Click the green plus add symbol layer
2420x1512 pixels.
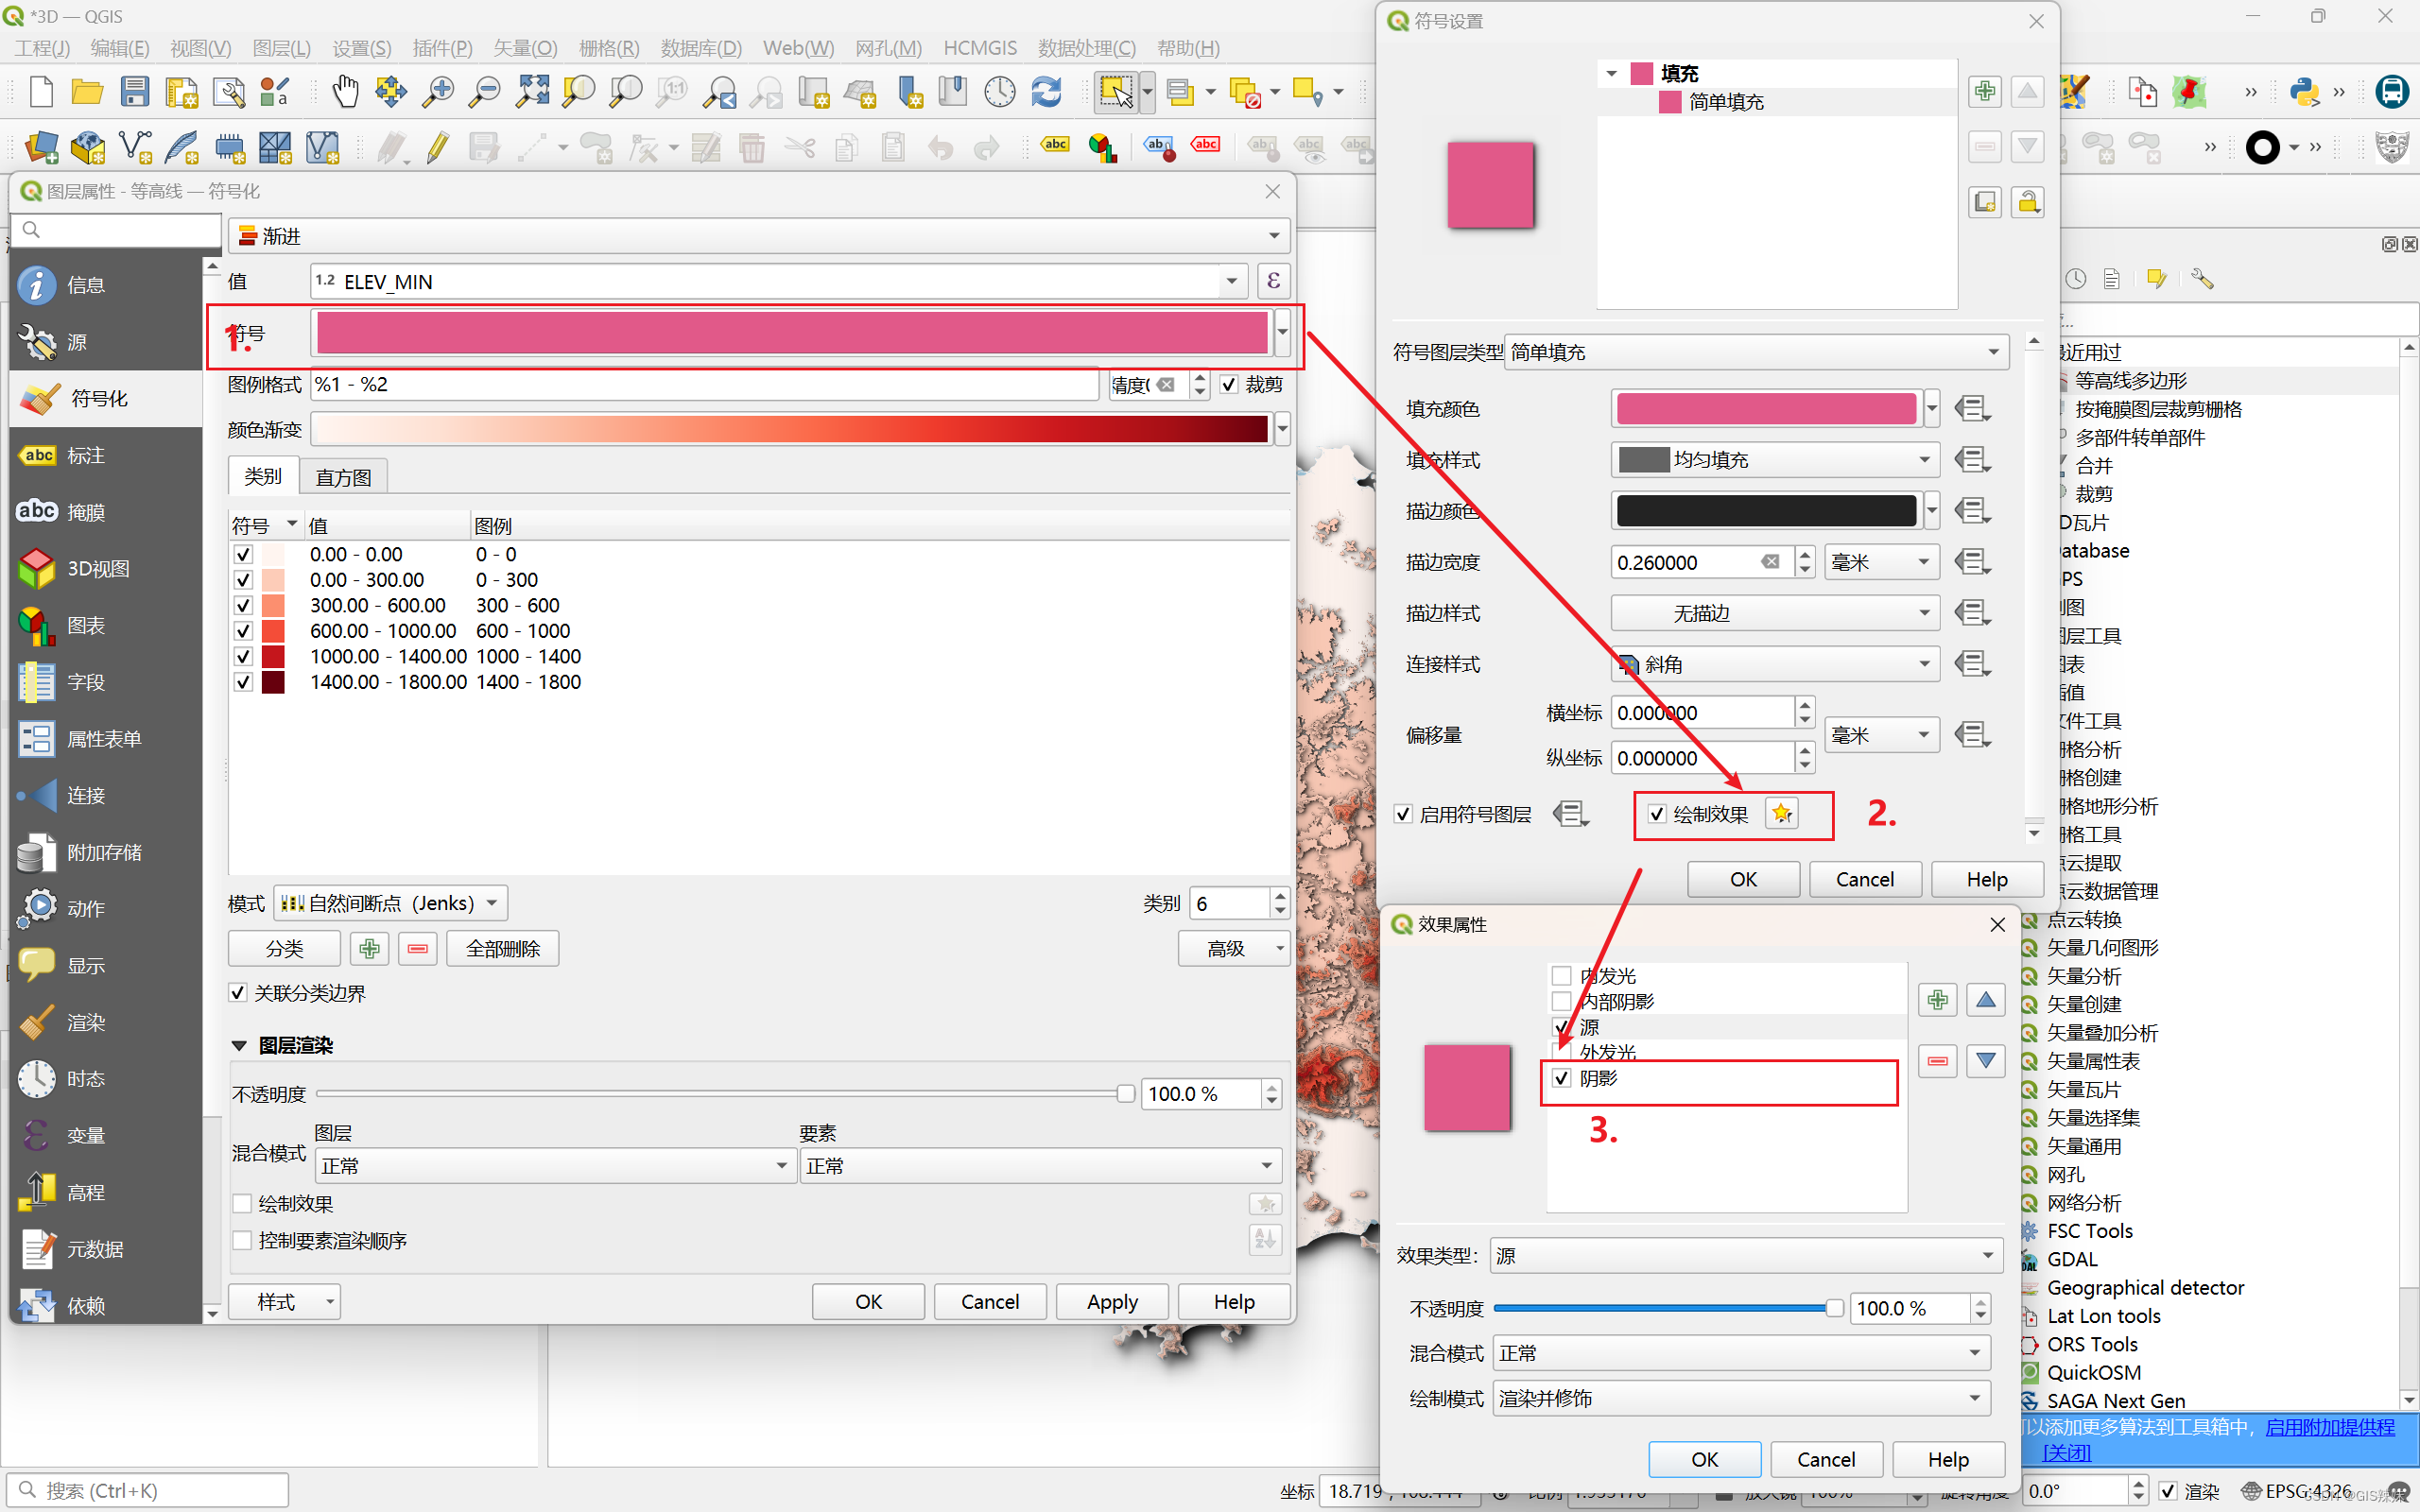point(1984,91)
